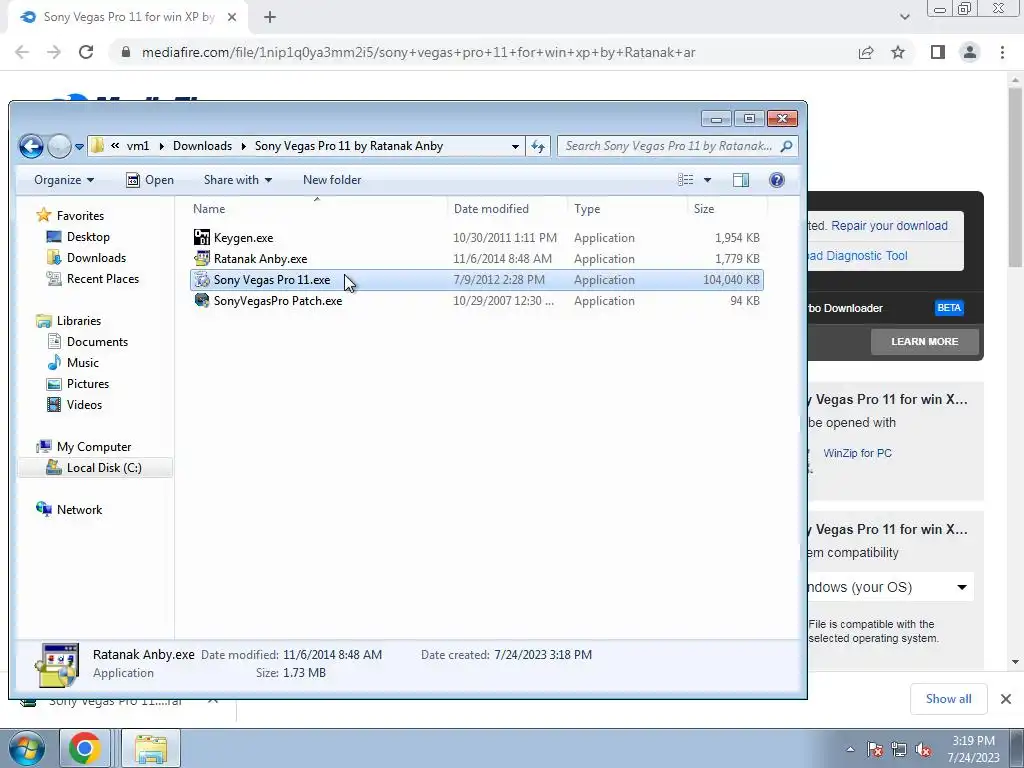Image resolution: width=1024 pixels, height=768 pixels.
Task: Select SonyVegasPro Patch.exe file icon
Action: 202,300
